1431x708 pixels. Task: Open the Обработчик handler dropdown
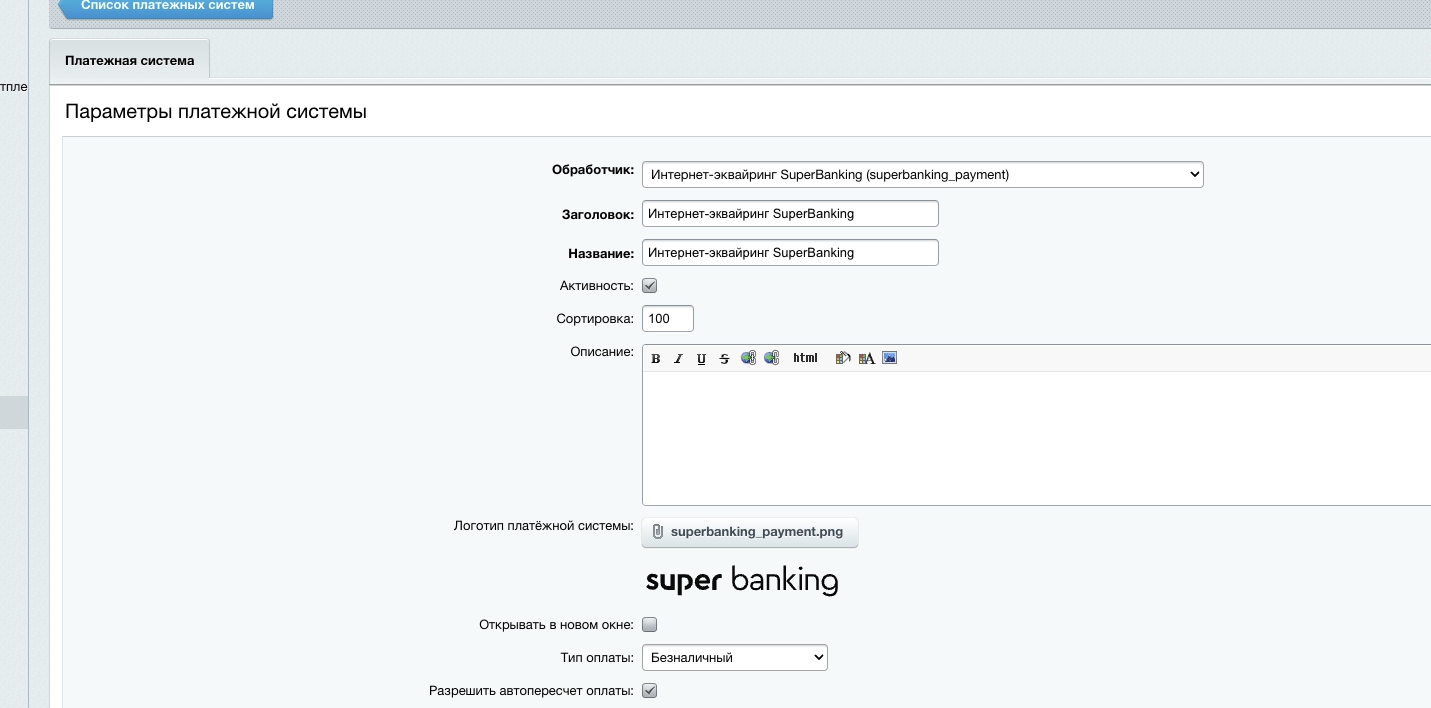(x=923, y=174)
